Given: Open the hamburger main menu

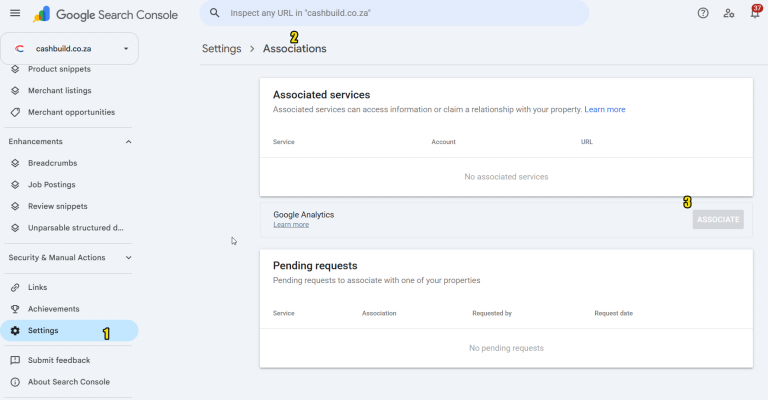Looking at the screenshot, I should [15, 13].
